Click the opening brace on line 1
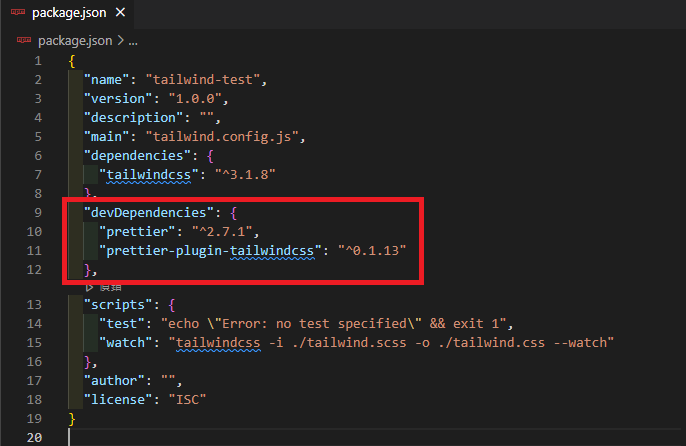Screen dimensions: 686x446 [72, 61]
